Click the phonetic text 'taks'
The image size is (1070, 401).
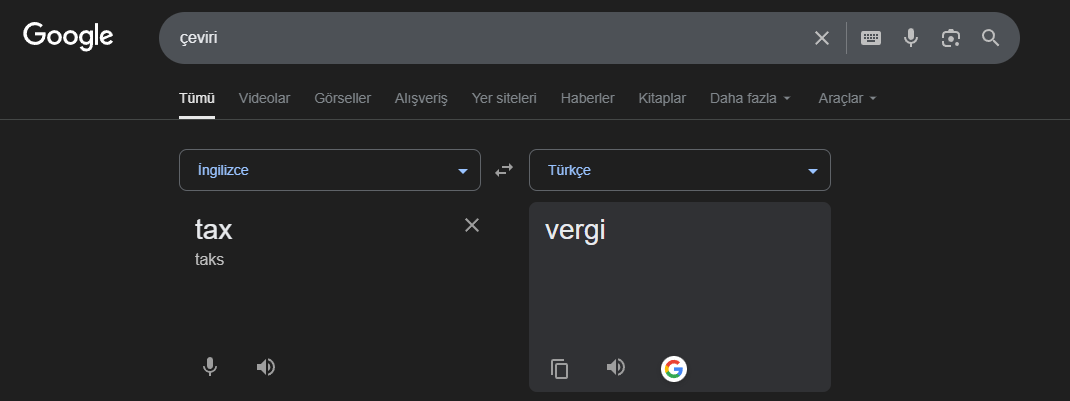209,259
